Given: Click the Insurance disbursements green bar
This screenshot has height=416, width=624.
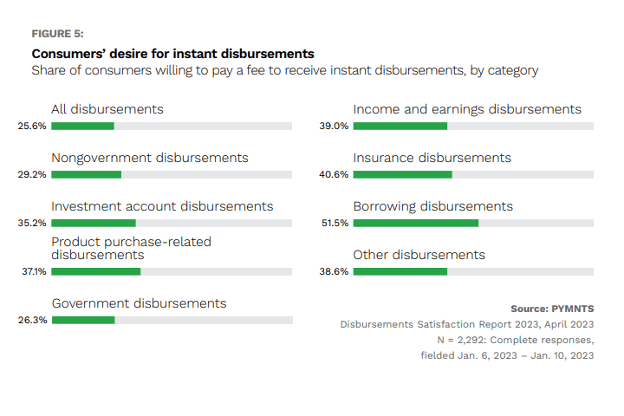Looking at the screenshot, I should click(x=402, y=174).
